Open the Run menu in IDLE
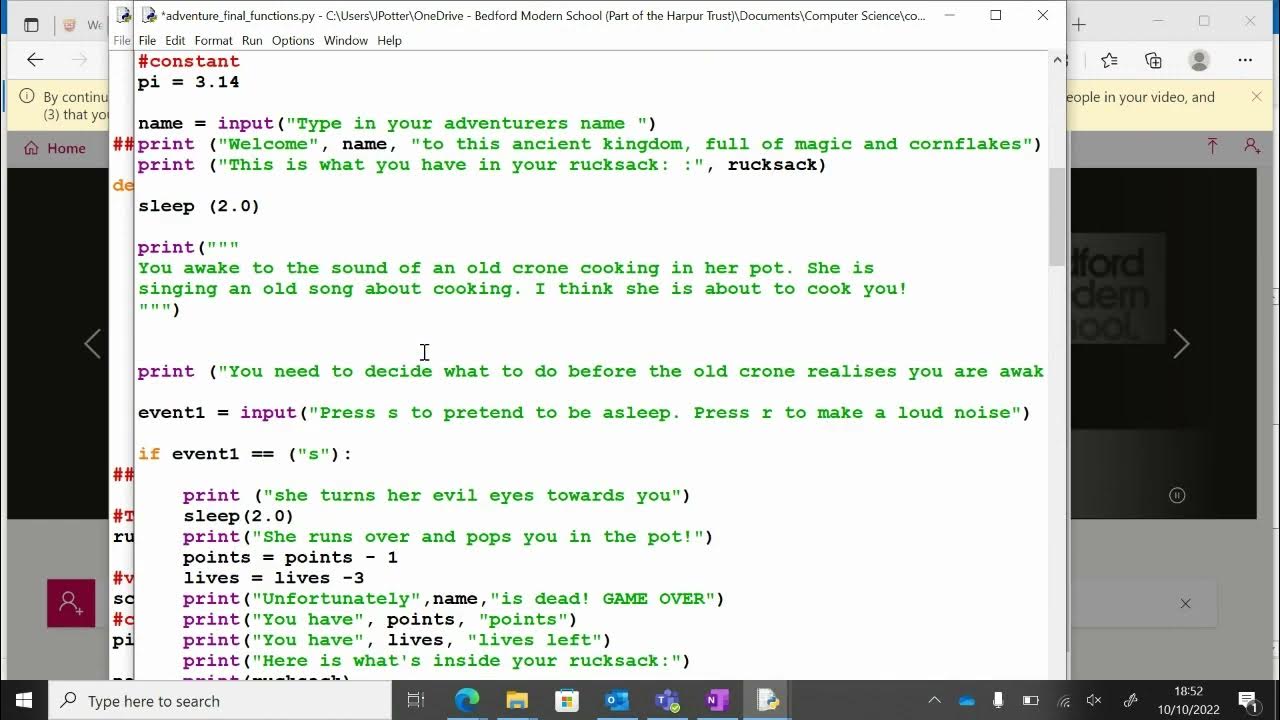Image resolution: width=1280 pixels, height=720 pixels. (252, 40)
